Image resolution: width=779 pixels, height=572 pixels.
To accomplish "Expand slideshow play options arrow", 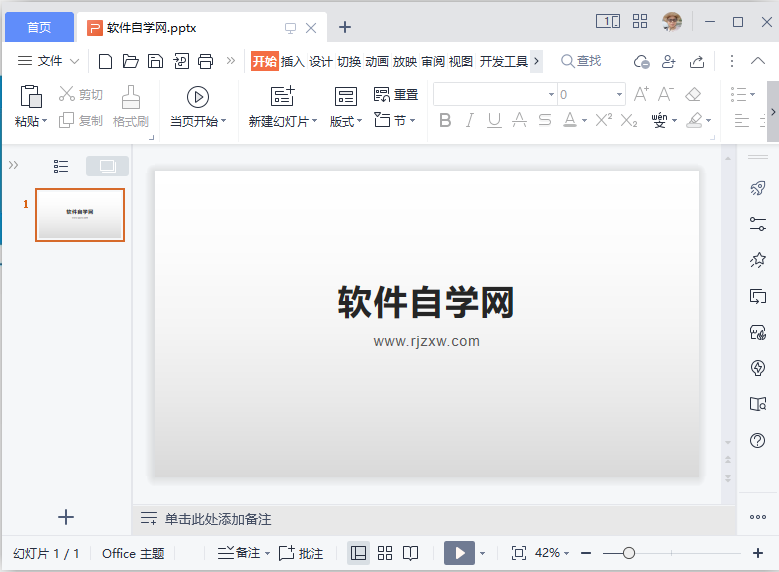I will (482, 553).
